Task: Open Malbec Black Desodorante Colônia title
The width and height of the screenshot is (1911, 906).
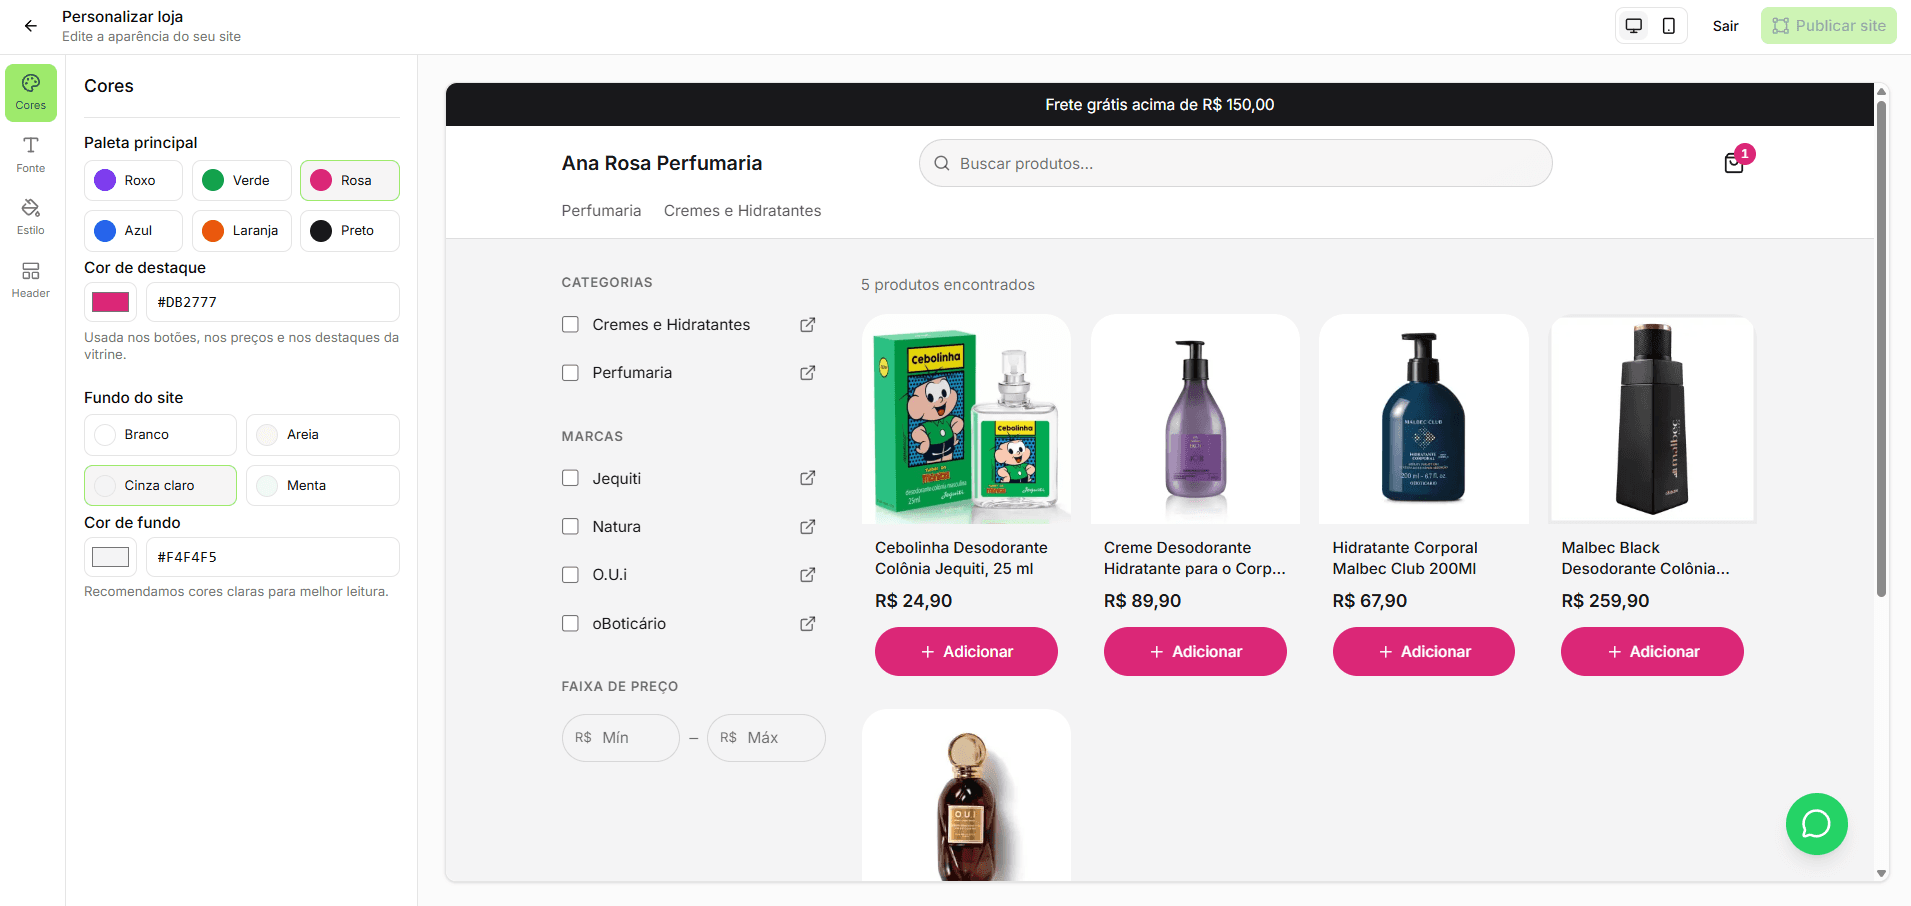Action: pos(1645,558)
